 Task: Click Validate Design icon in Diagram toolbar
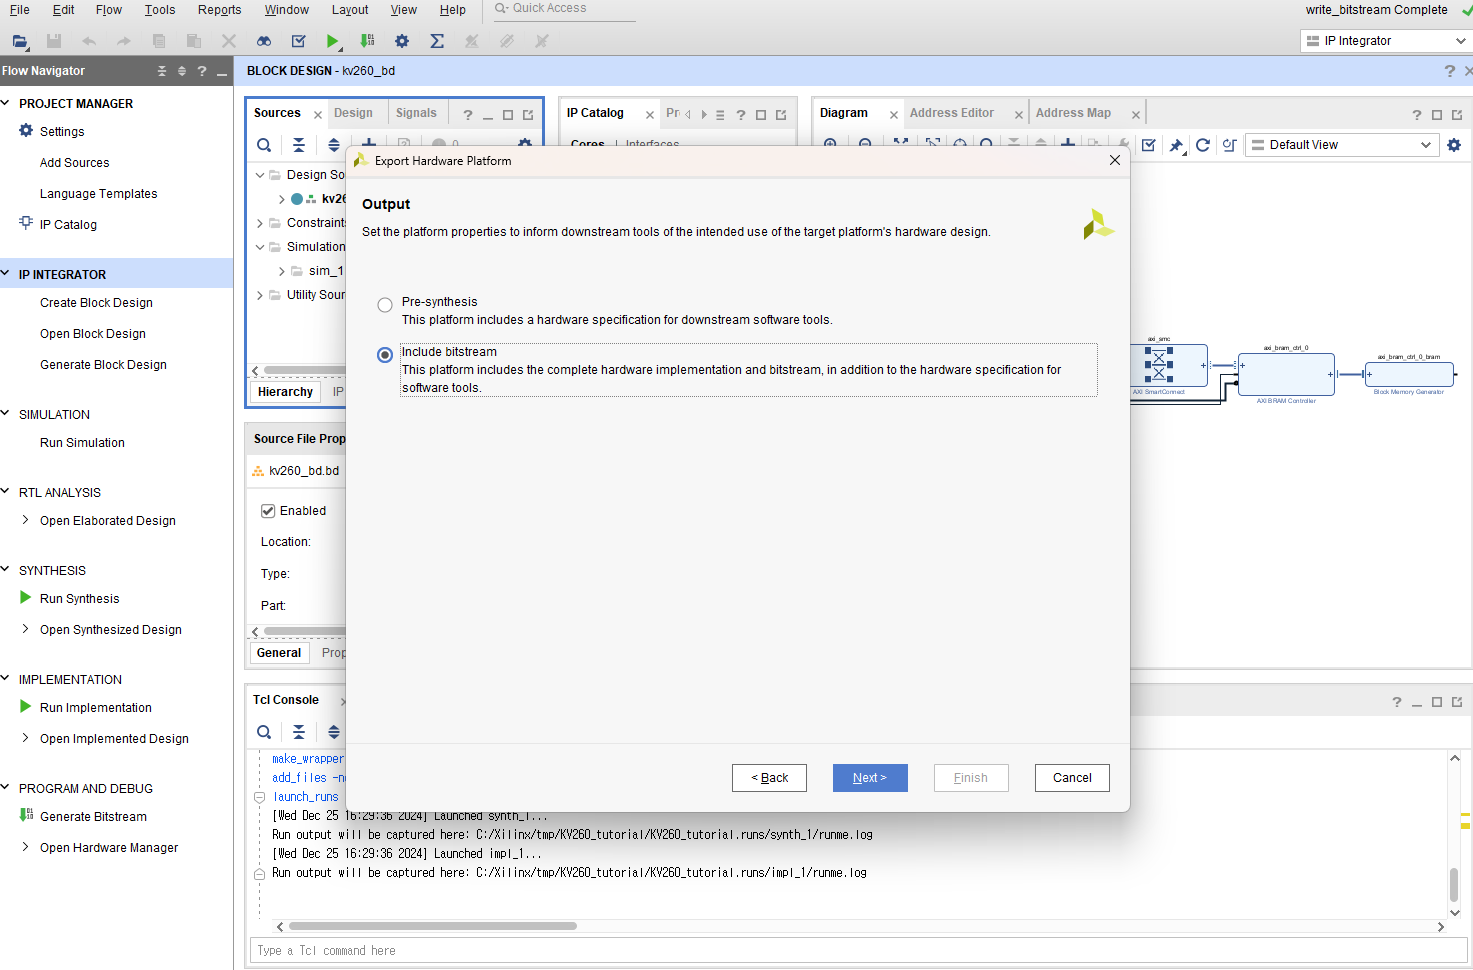[x=1149, y=145]
